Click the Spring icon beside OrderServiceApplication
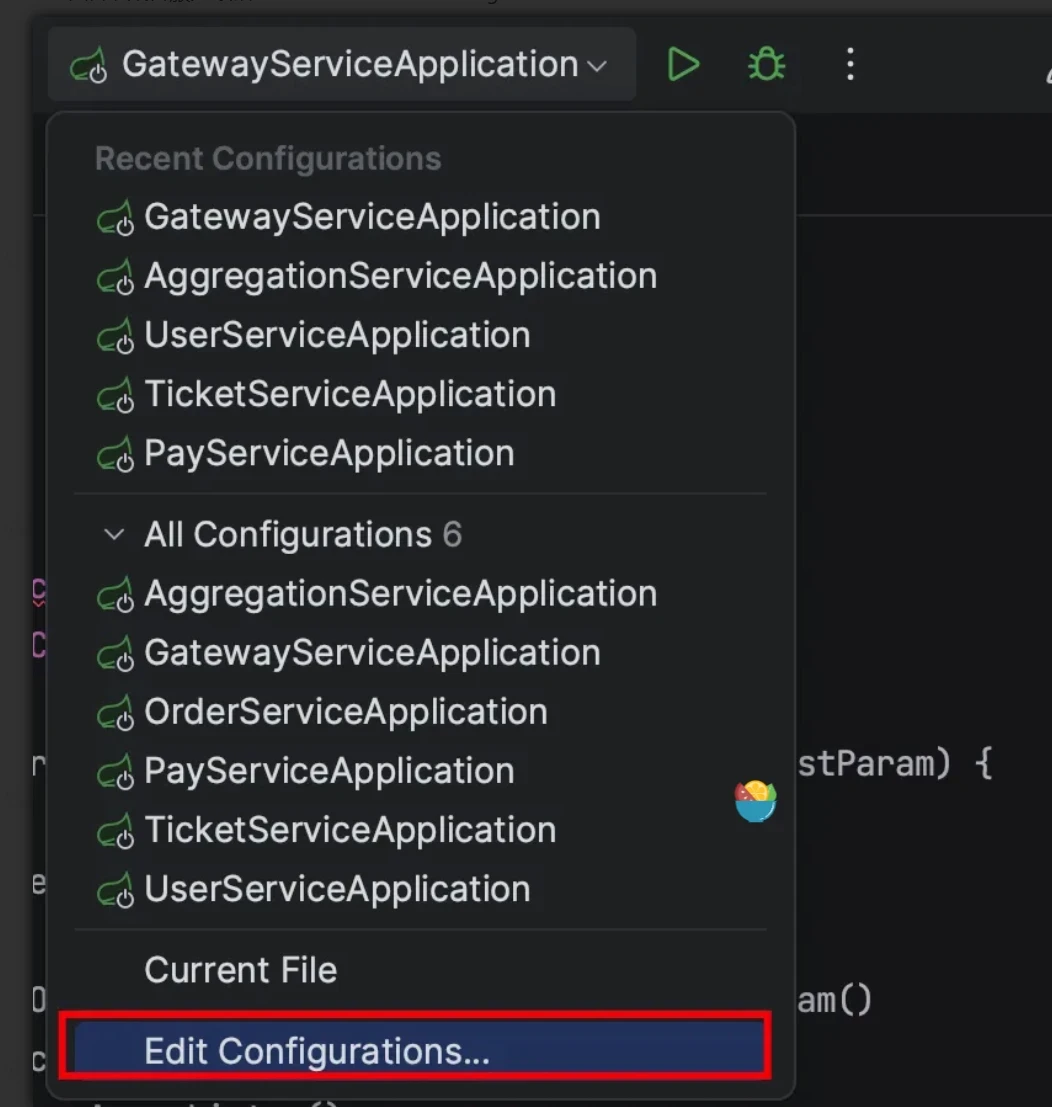 [115, 714]
